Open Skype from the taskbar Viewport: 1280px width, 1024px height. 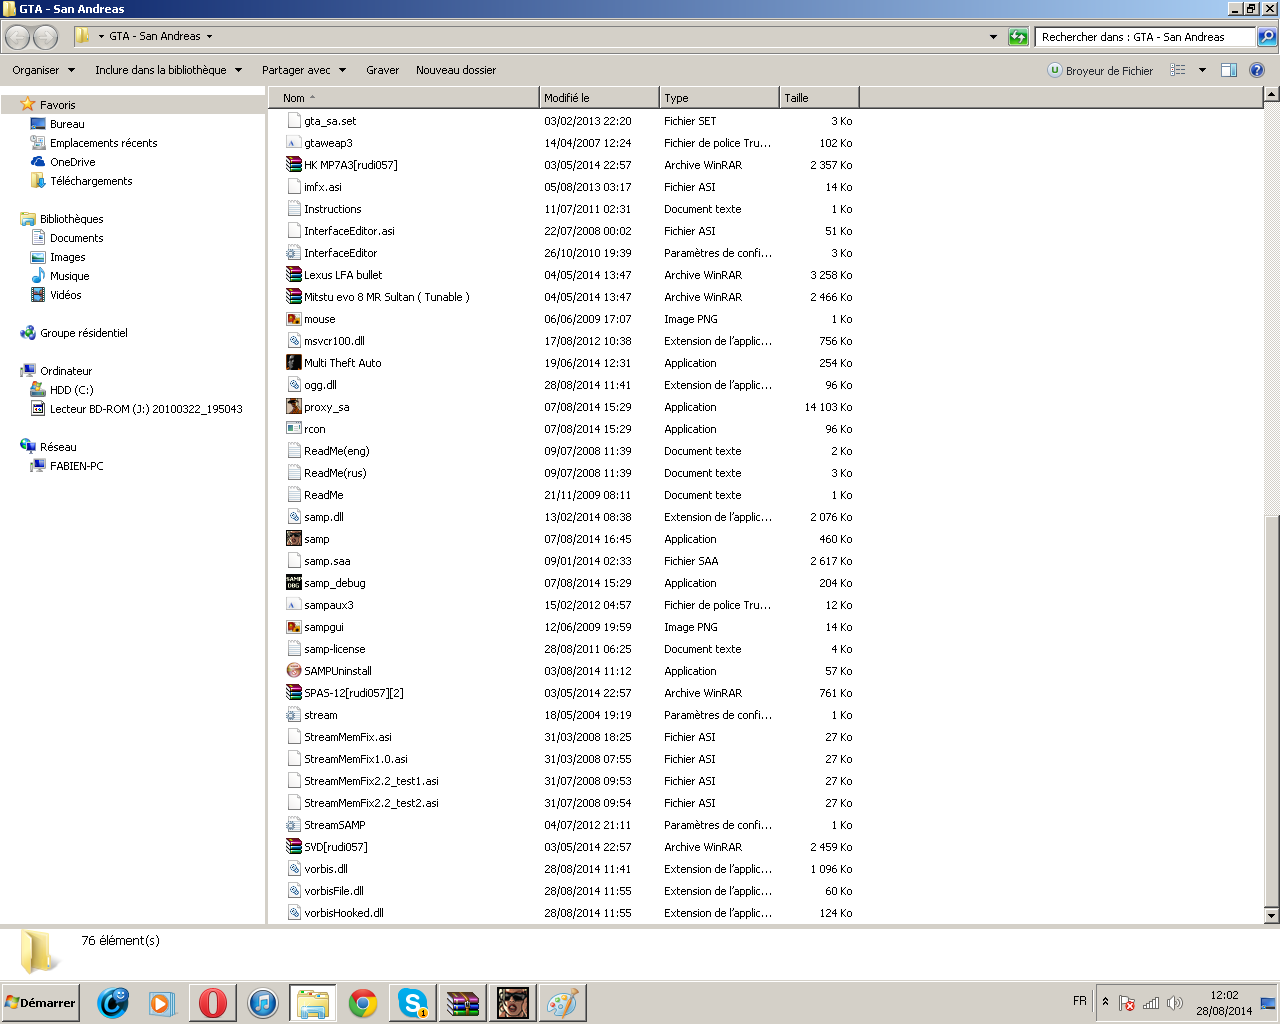pos(412,1002)
